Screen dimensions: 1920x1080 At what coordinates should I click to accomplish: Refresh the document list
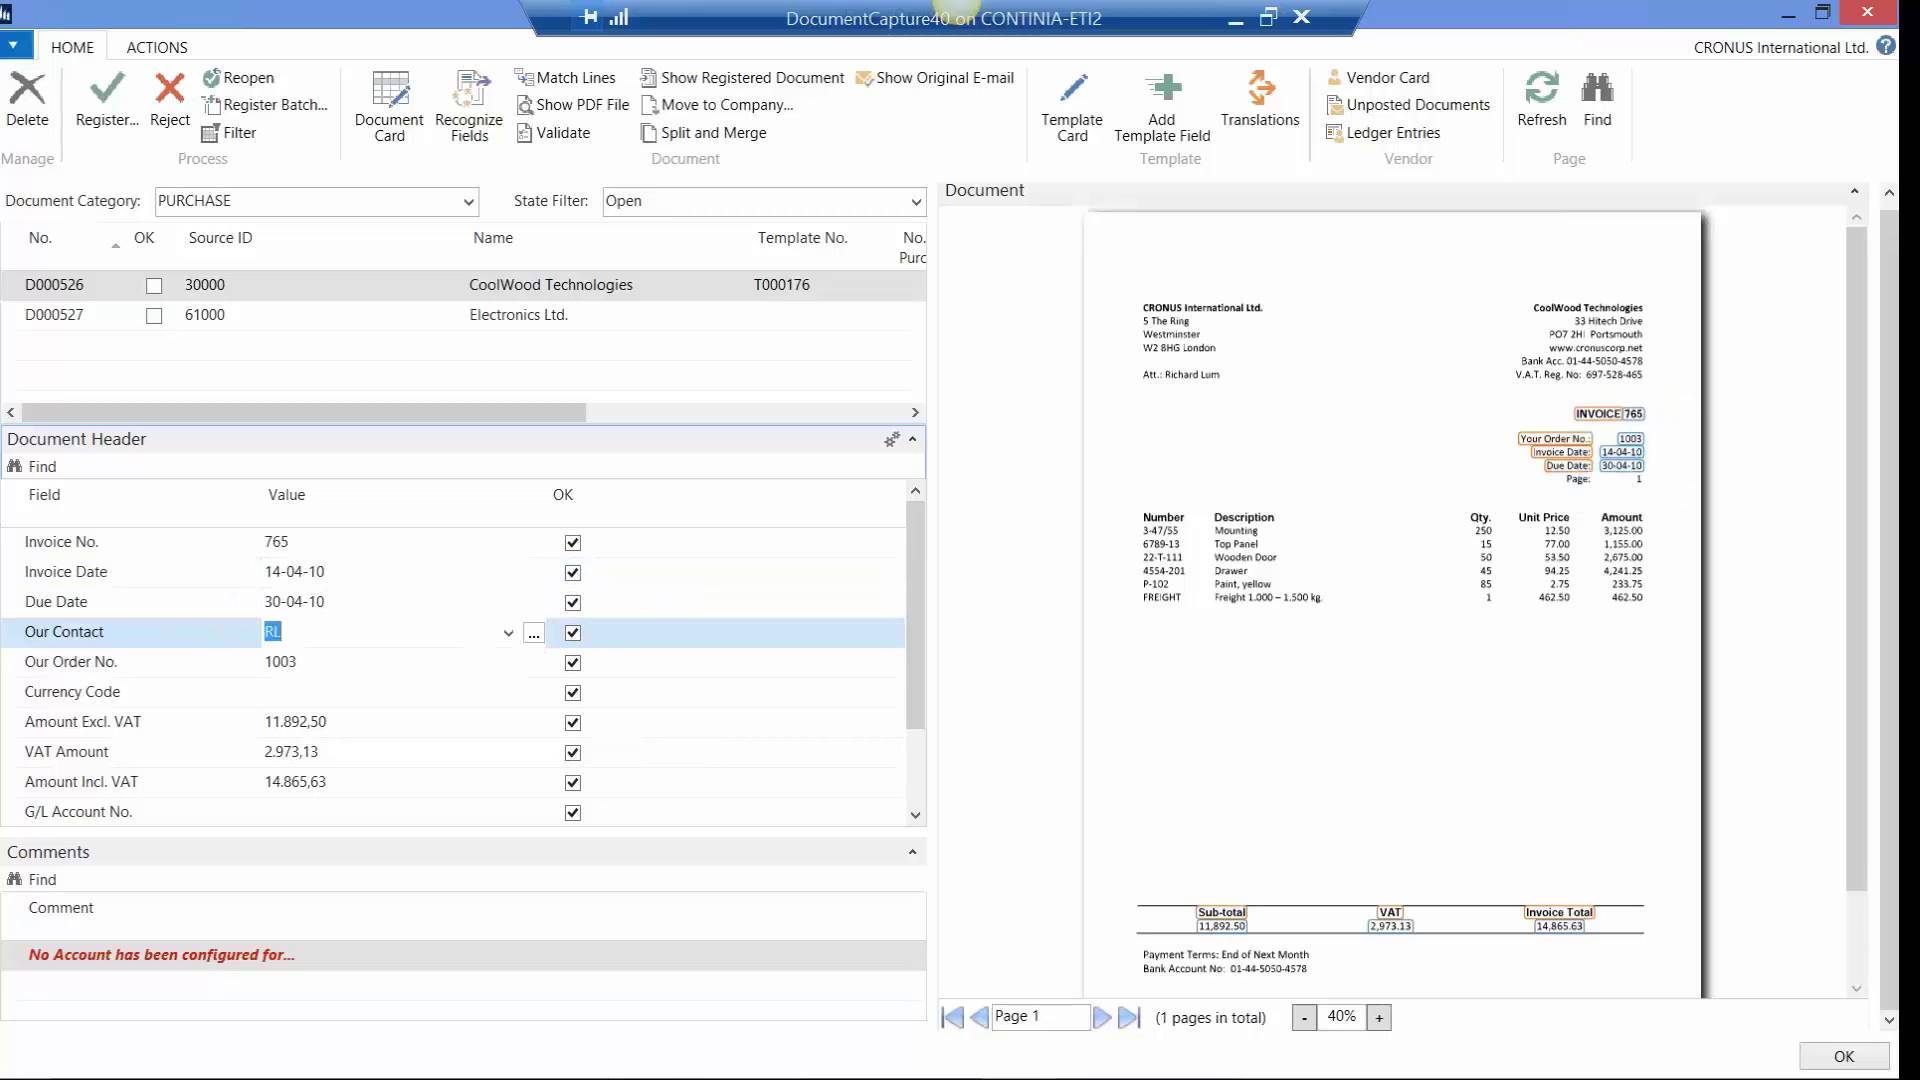1541,100
